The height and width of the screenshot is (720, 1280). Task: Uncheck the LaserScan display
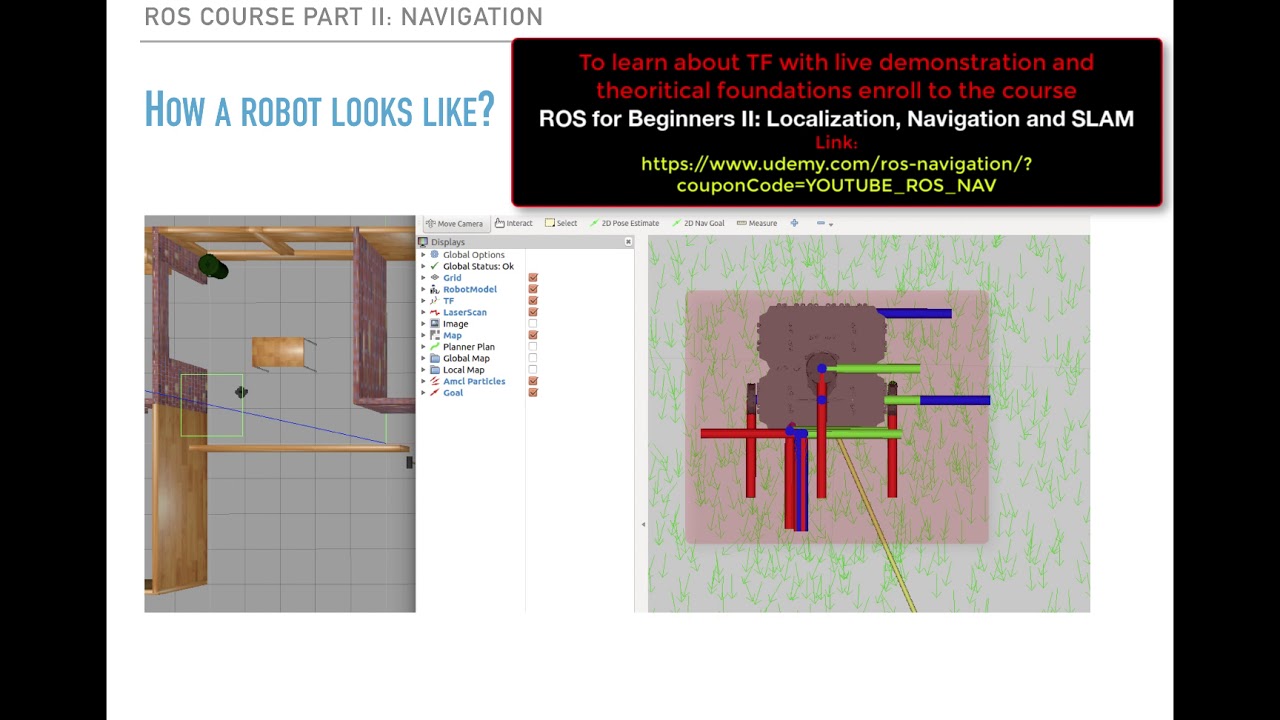(533, 312)
